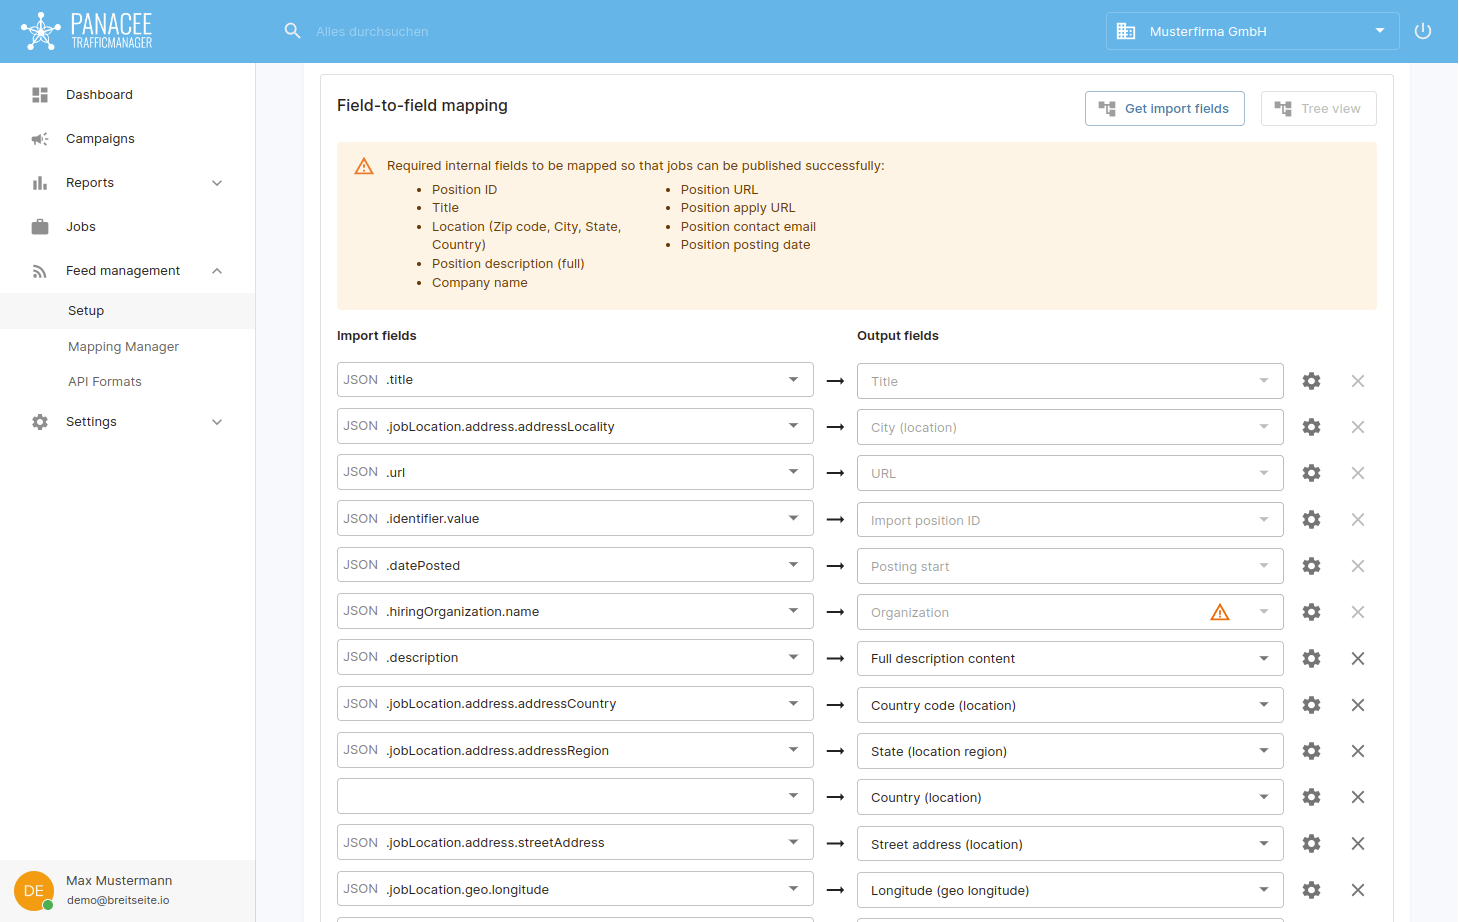Image resolution: width=1459 pixels, height=922 pixels.
Task: Open gear settings for State (location region)
Action: pyautogui.click(x=1311, y=751)
